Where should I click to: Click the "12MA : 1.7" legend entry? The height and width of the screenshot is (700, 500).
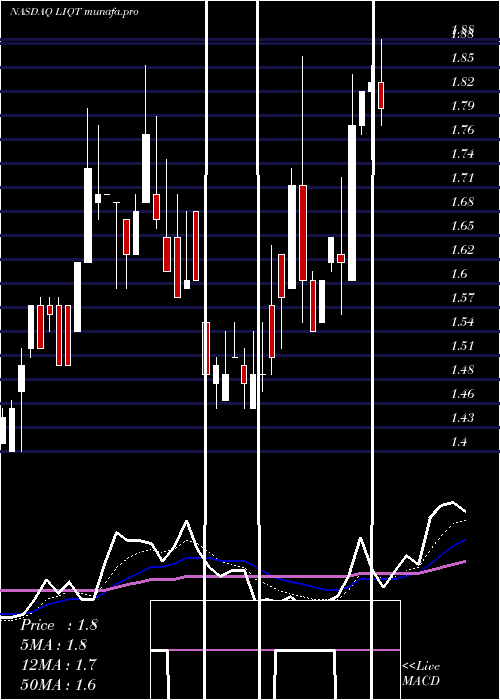(x=58, y=665)
